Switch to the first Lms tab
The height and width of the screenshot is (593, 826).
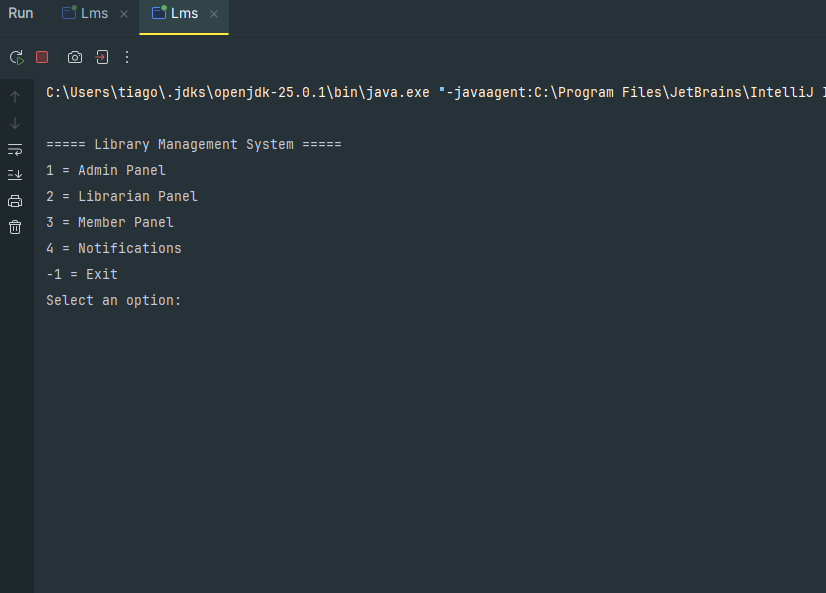tap(85, 13)
